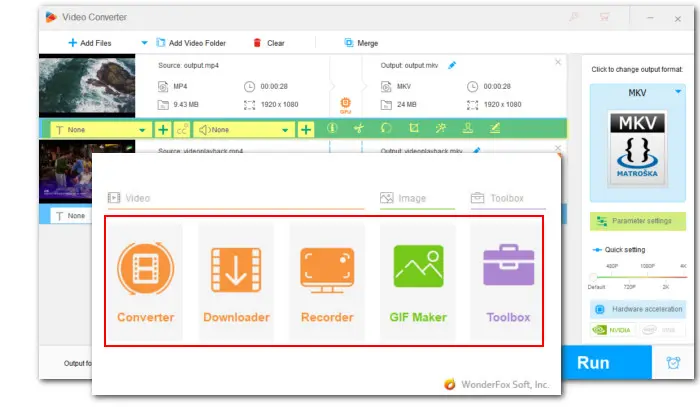This screenshot has height=407, width=700.
Task: Open the trim scissors tool
Action: [x=359, y=129]
